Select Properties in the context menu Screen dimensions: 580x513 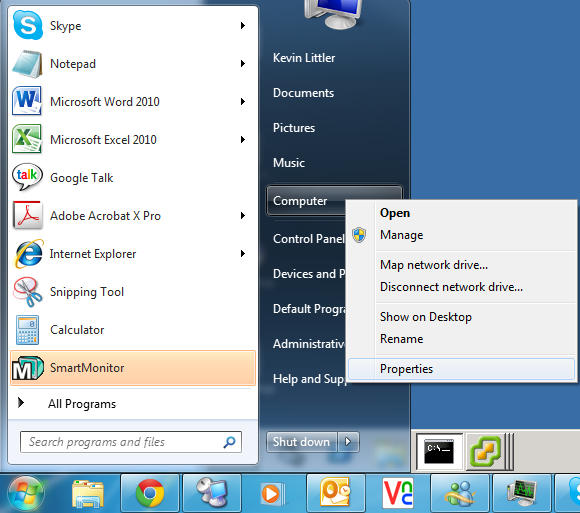(462, 369)
